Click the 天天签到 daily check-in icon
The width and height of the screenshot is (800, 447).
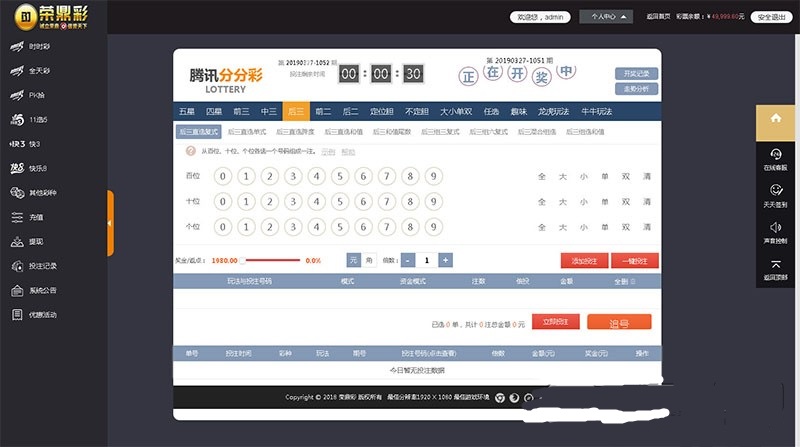point(775,195)
